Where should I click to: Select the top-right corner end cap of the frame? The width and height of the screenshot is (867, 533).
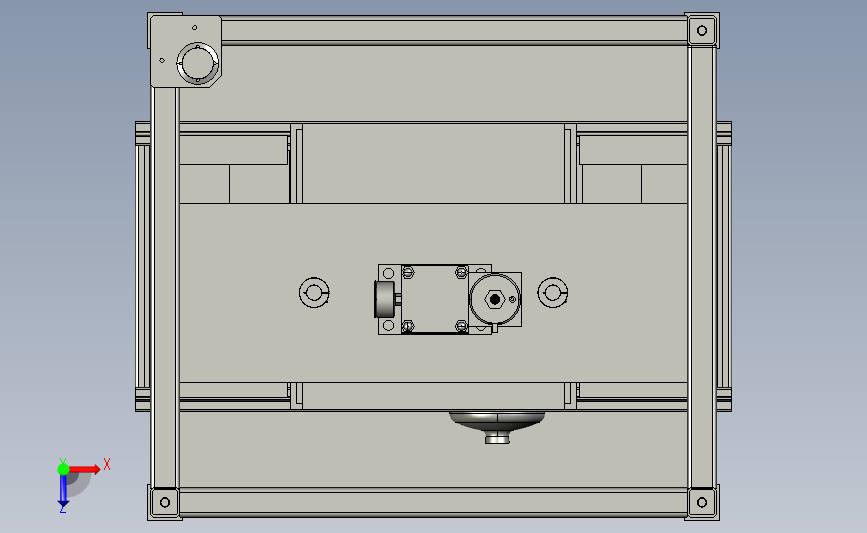coord(702,30)
